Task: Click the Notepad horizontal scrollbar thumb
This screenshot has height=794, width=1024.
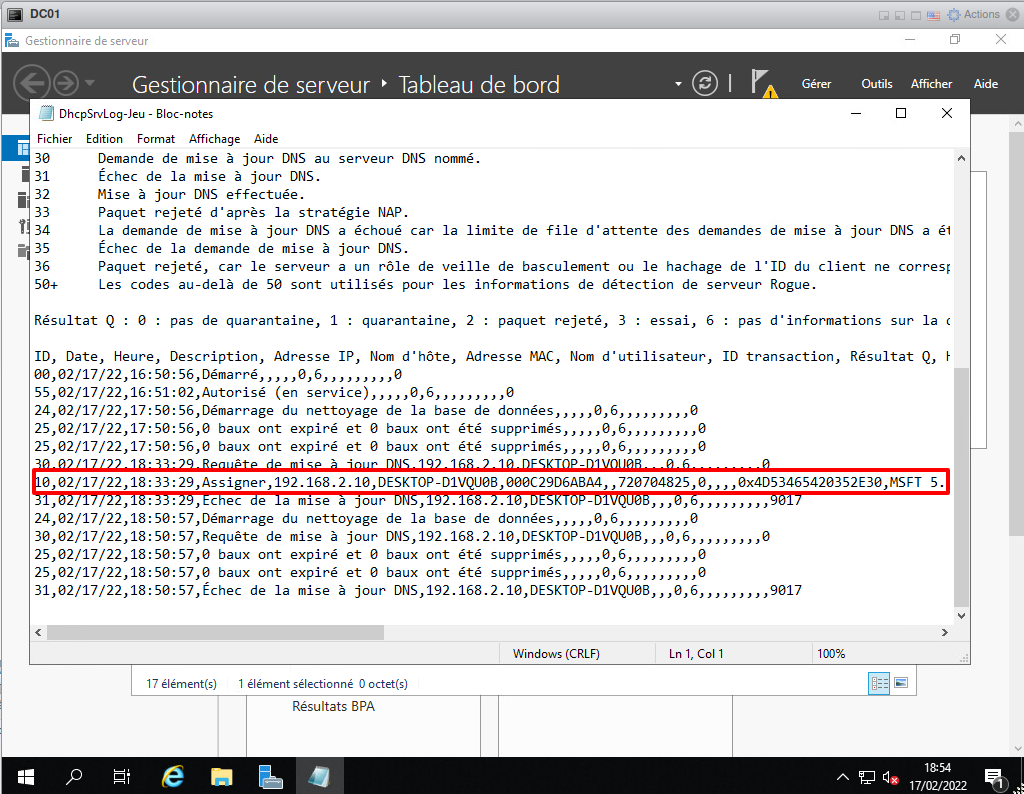Action: point(215,633)
